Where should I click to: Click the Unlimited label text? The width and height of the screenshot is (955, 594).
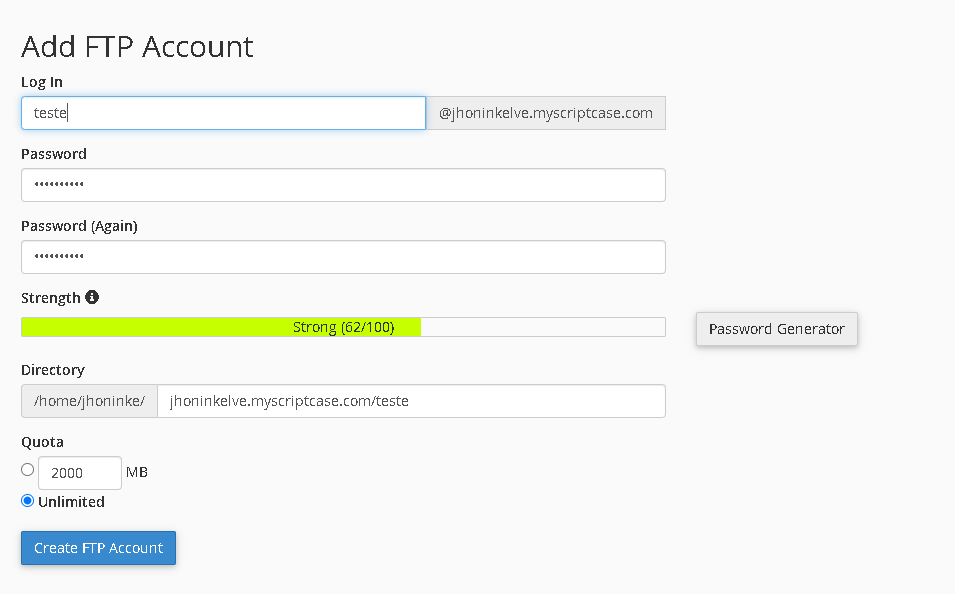coord(71,502)
